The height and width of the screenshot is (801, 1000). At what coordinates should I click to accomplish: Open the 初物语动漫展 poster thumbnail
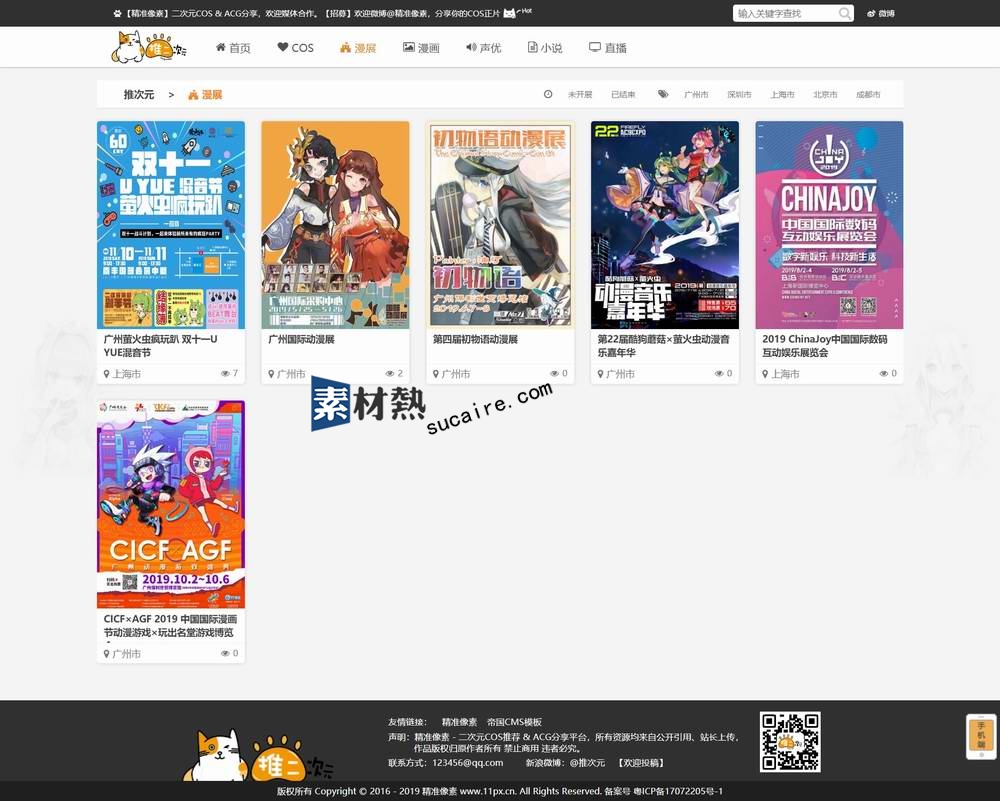(500, 225)
